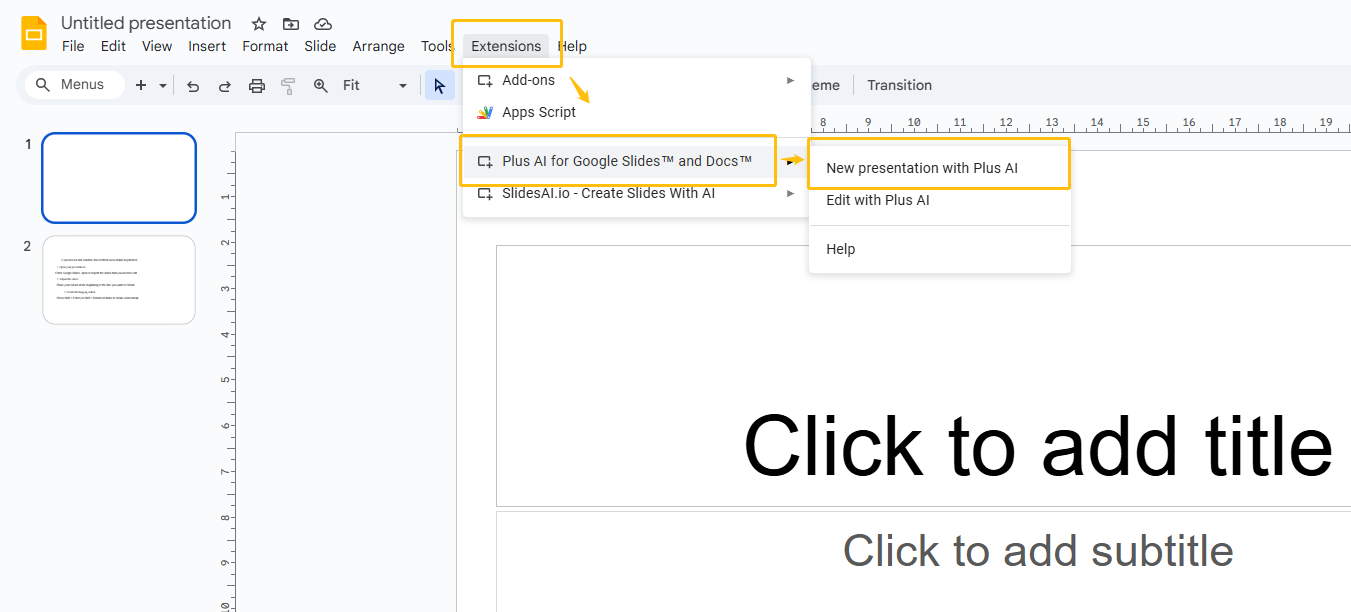
Task: Click the Undo icon
Action: pos(193,85)
